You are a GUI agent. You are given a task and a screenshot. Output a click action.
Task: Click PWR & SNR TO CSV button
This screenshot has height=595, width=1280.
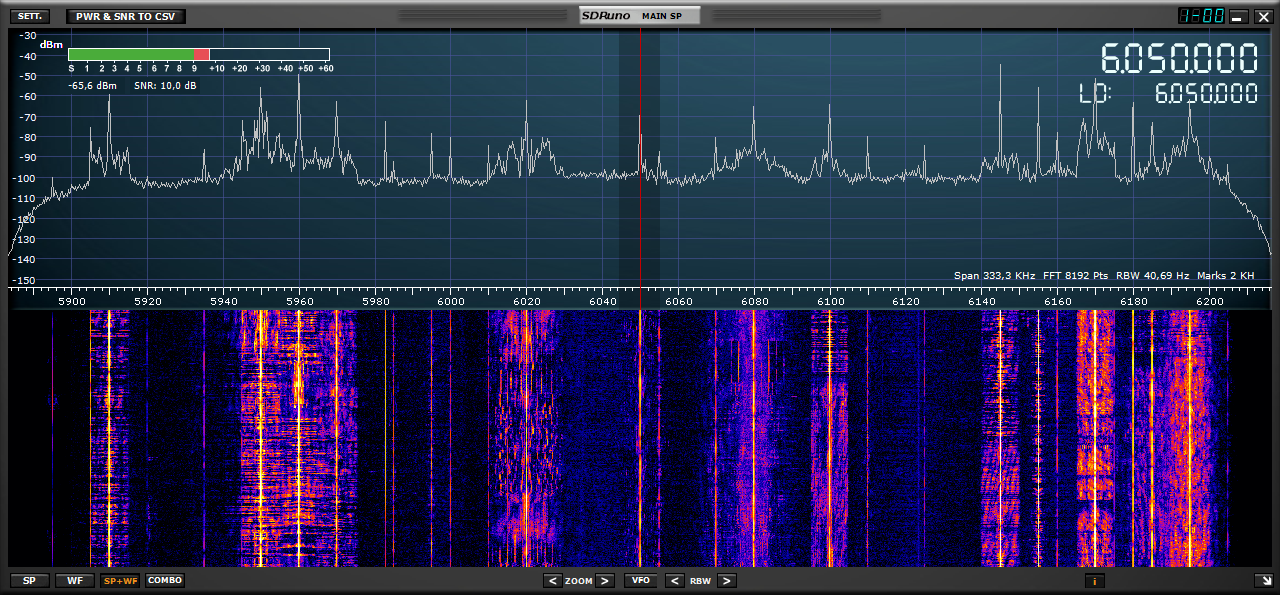(125, 16)
